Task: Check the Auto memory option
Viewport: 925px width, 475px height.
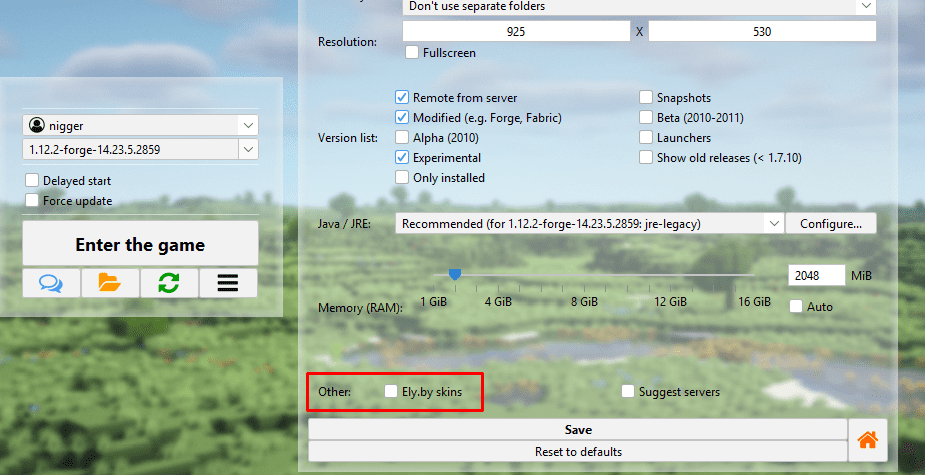Action: (796, 306)
